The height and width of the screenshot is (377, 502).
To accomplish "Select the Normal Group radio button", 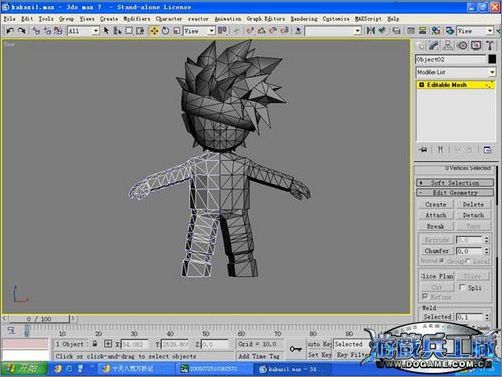I will point(442,261).
